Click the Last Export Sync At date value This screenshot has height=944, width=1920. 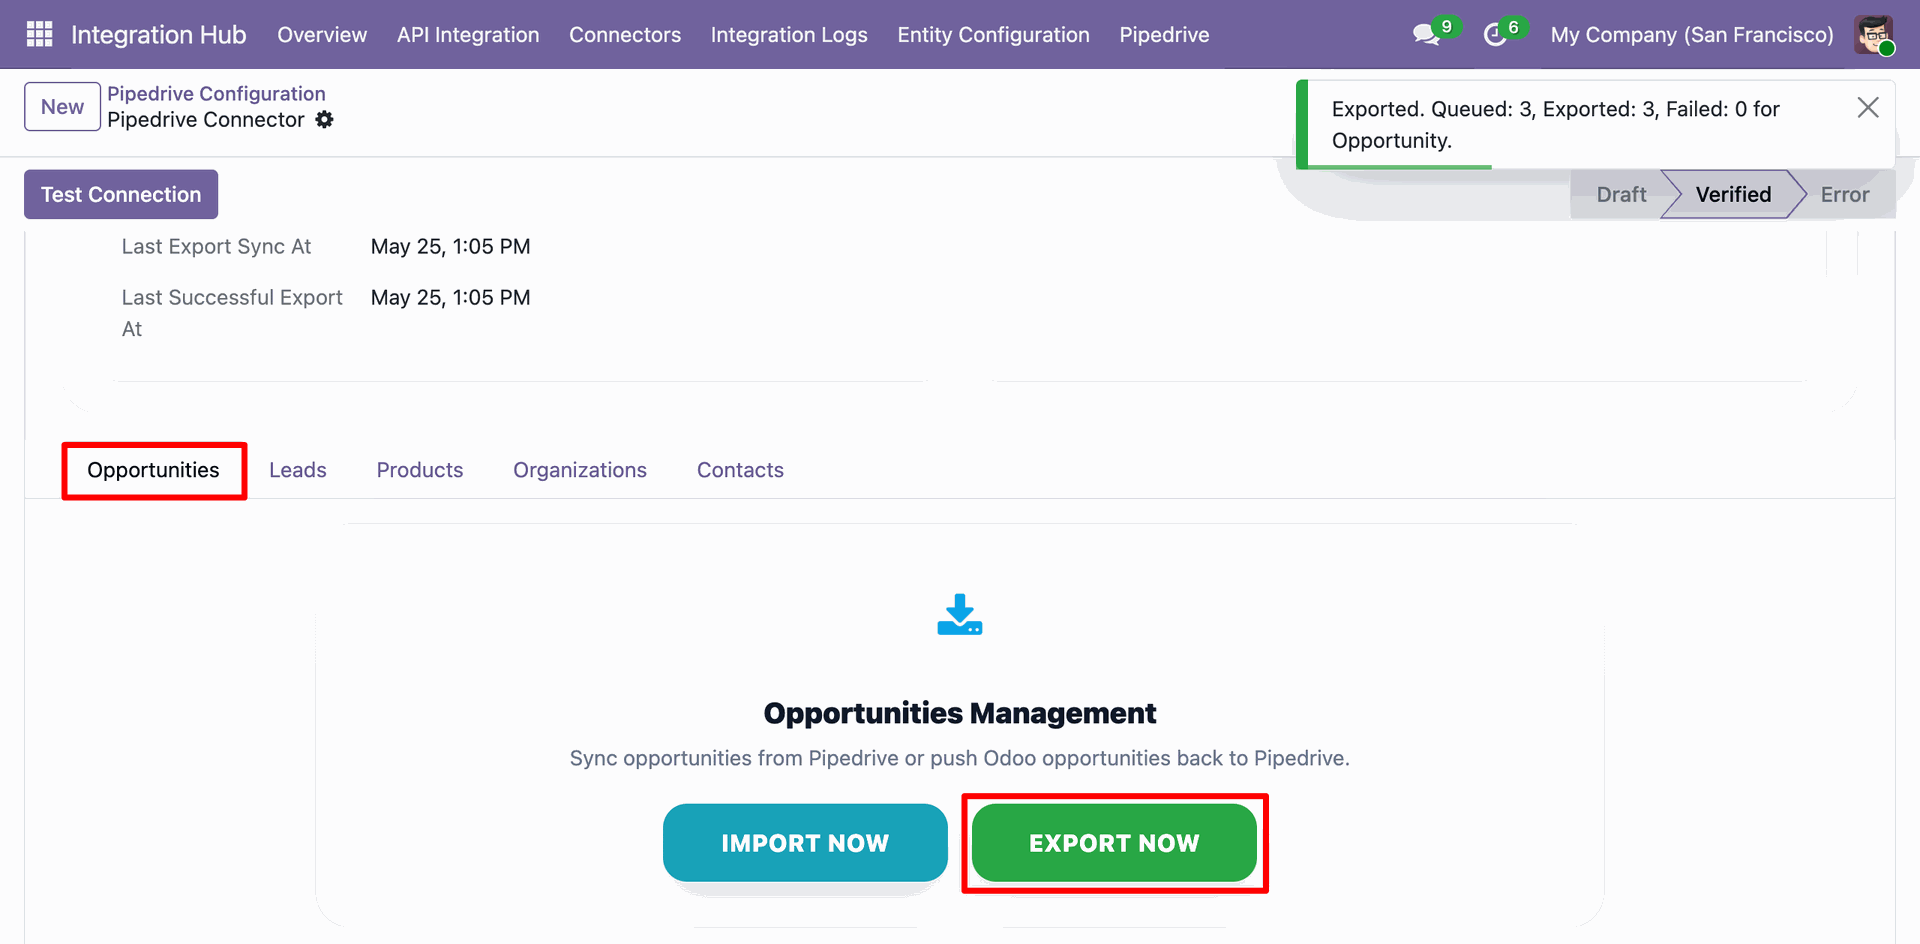click(450, 247)
